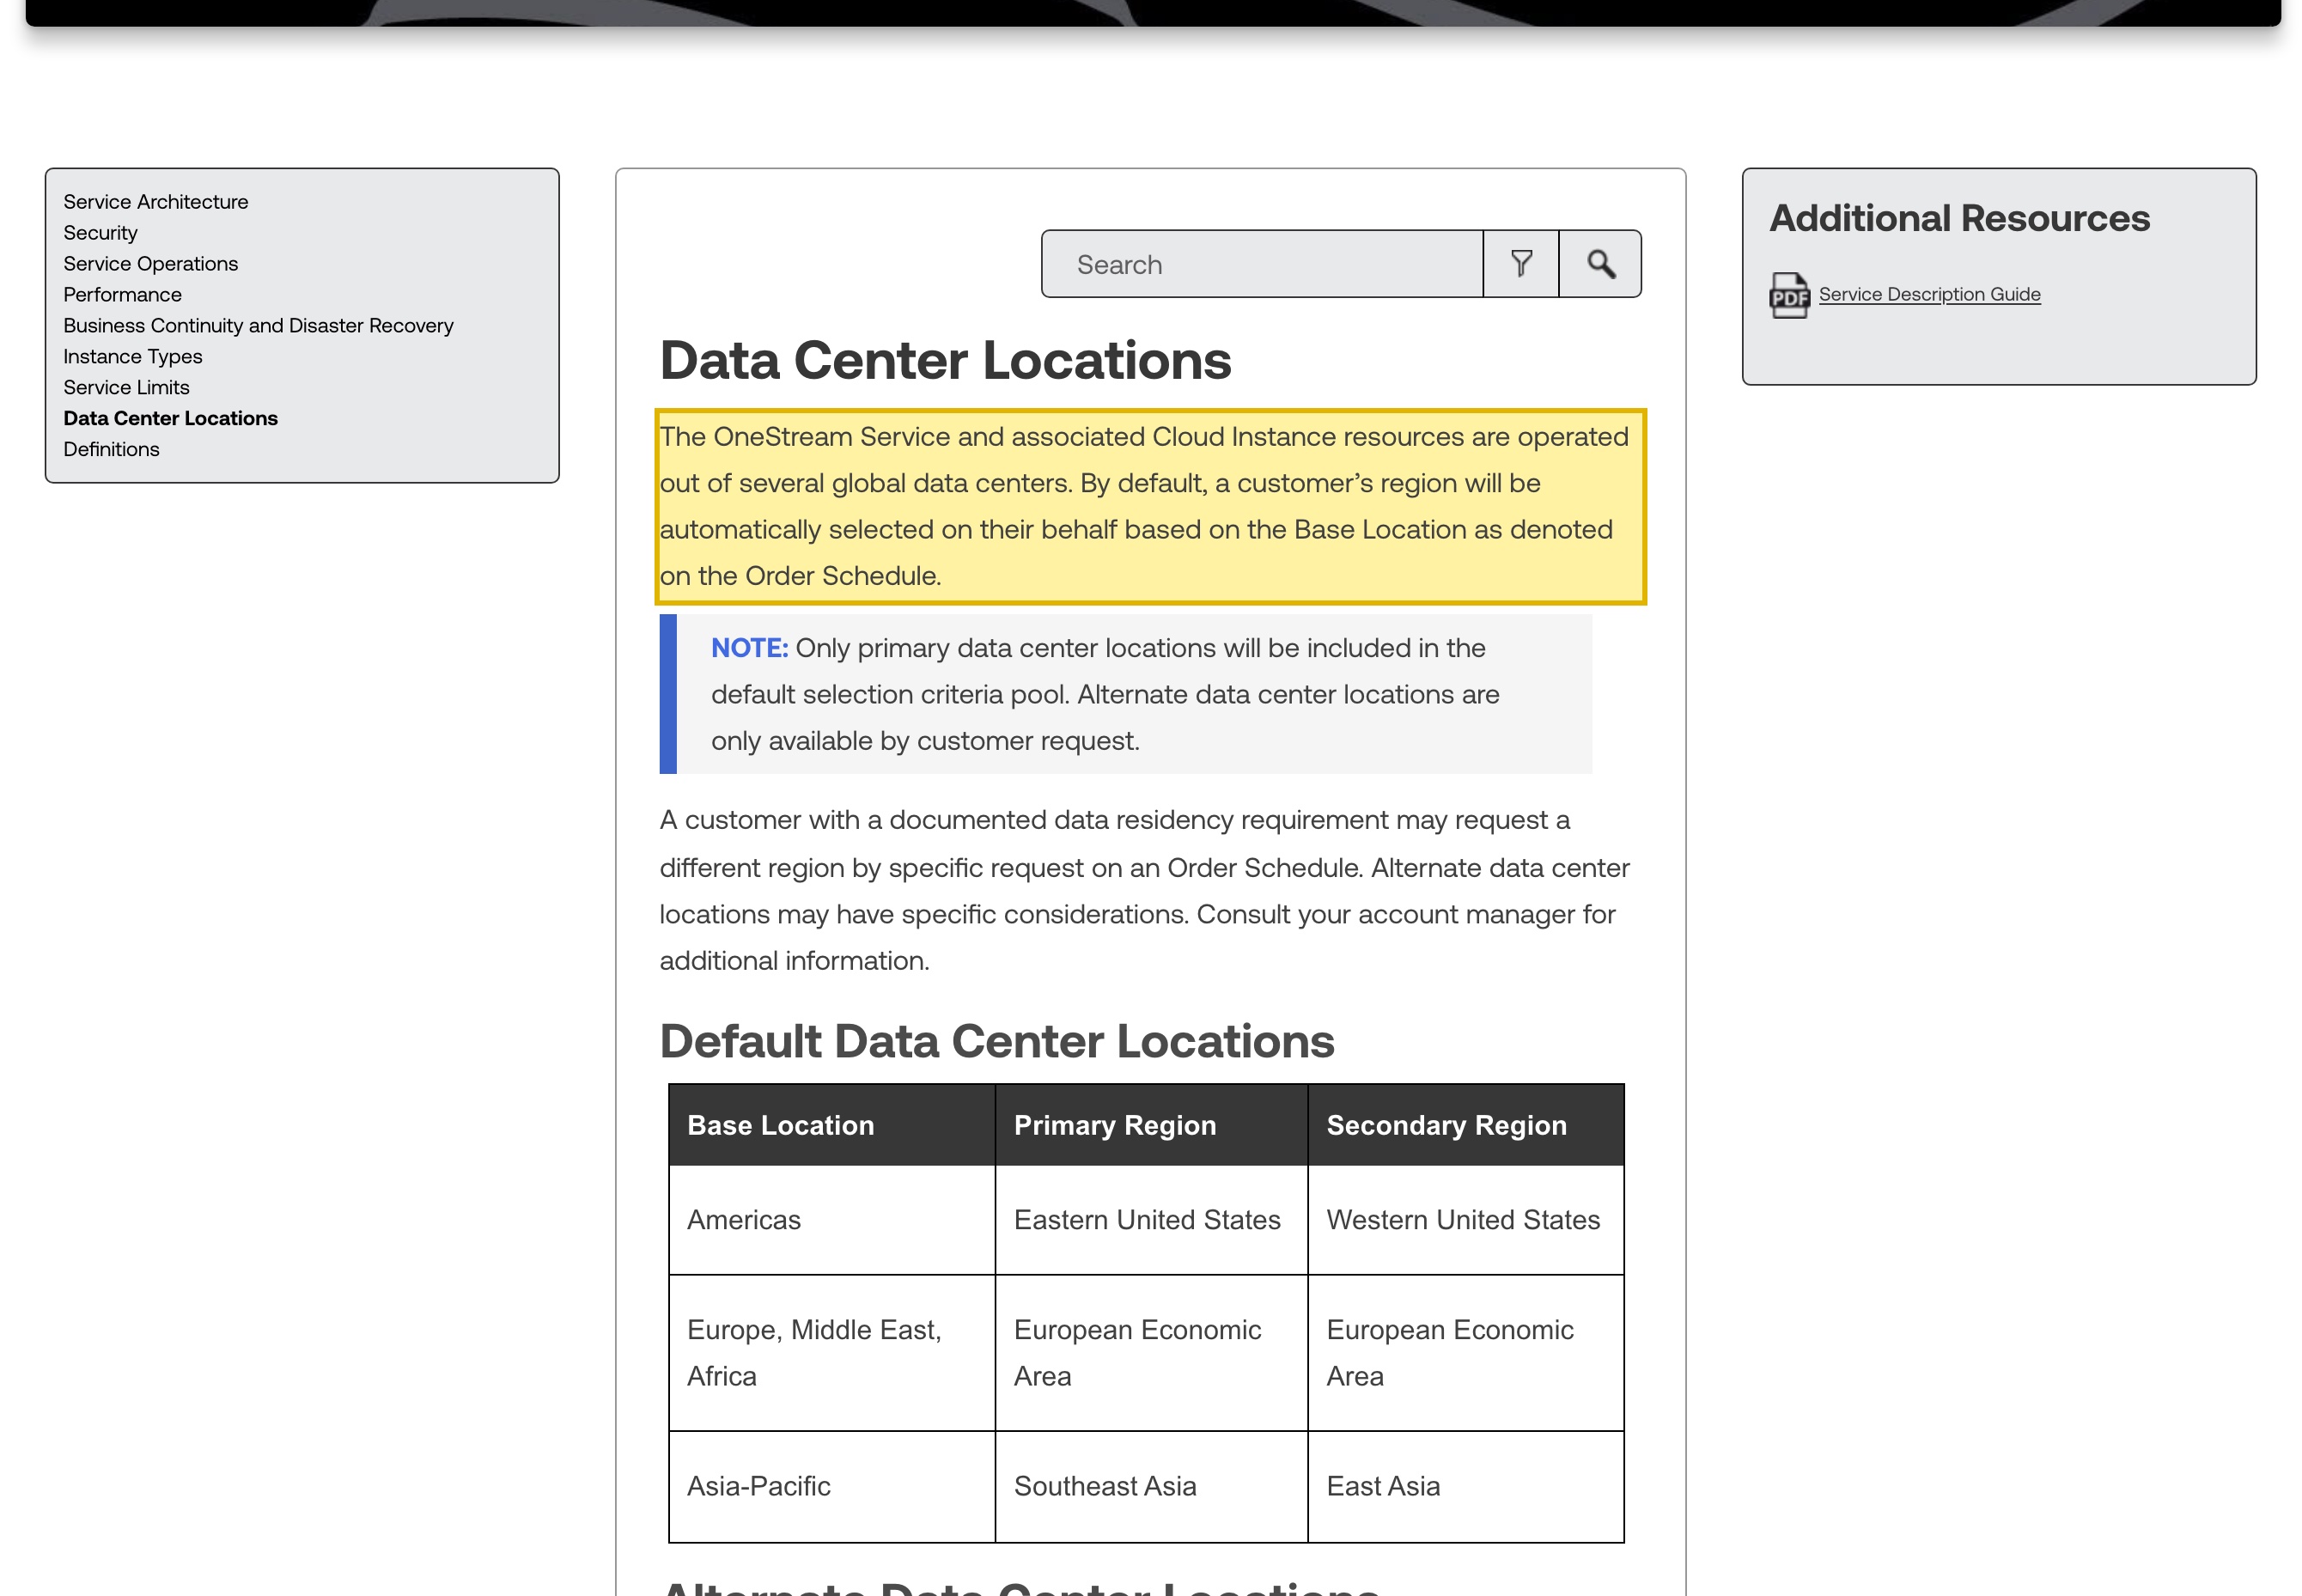Click the Additional Resources heading

coord(1960,218)
